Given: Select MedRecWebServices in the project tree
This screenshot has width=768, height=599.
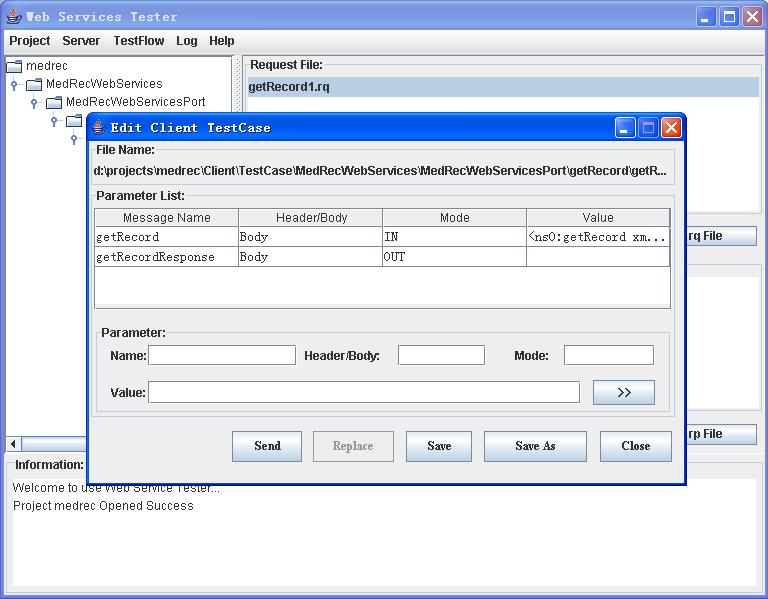Looking at the screenshot, I should pyautogui.click(x=104, y=84).
